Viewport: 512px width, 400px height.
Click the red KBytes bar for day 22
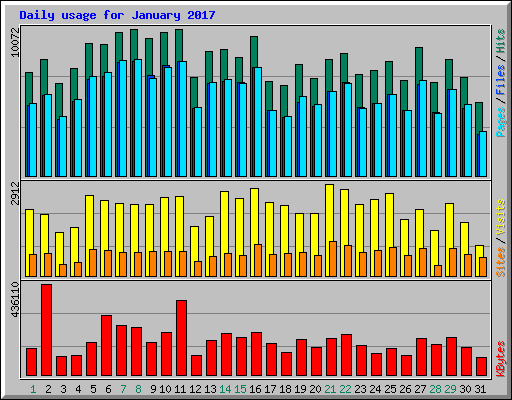click(x=347, y=355)
